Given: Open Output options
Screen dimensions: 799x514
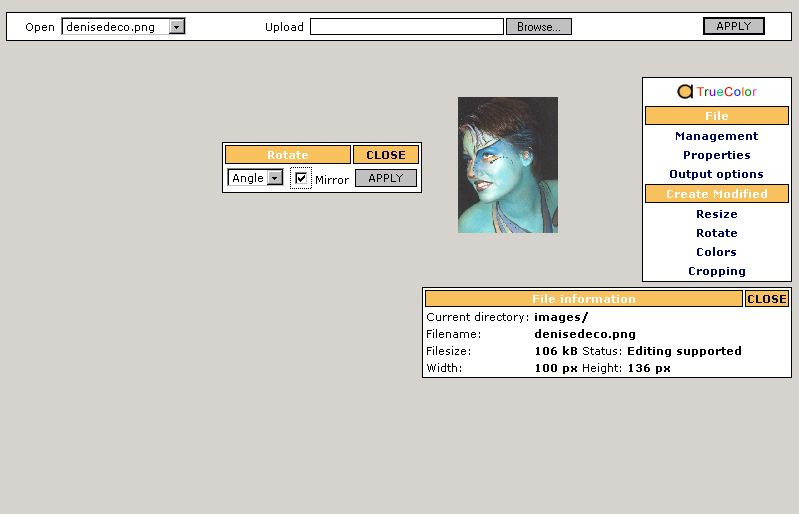Looking at the screenshot, I should (x=716, y=174).
